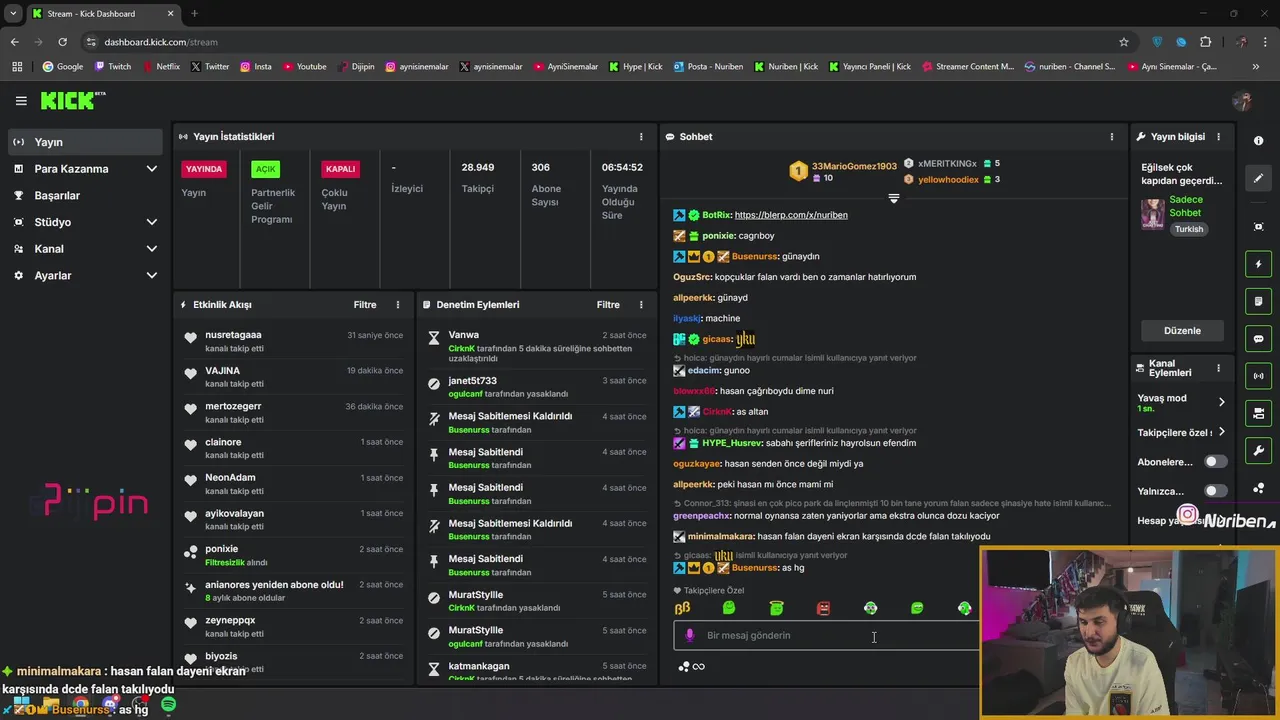Click the bubbles icon in right toolbar

1258,488
